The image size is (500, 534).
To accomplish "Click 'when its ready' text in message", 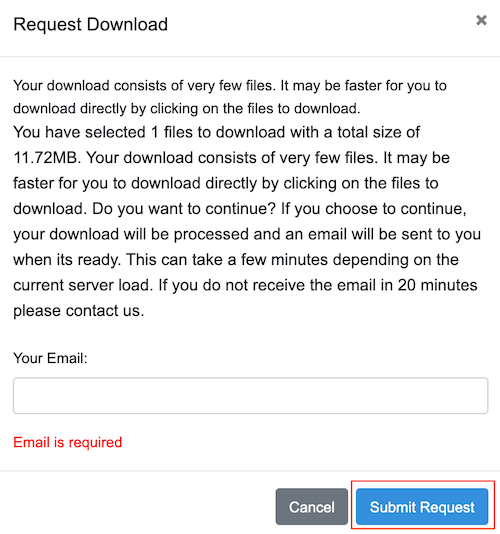I will coord(67,260).
